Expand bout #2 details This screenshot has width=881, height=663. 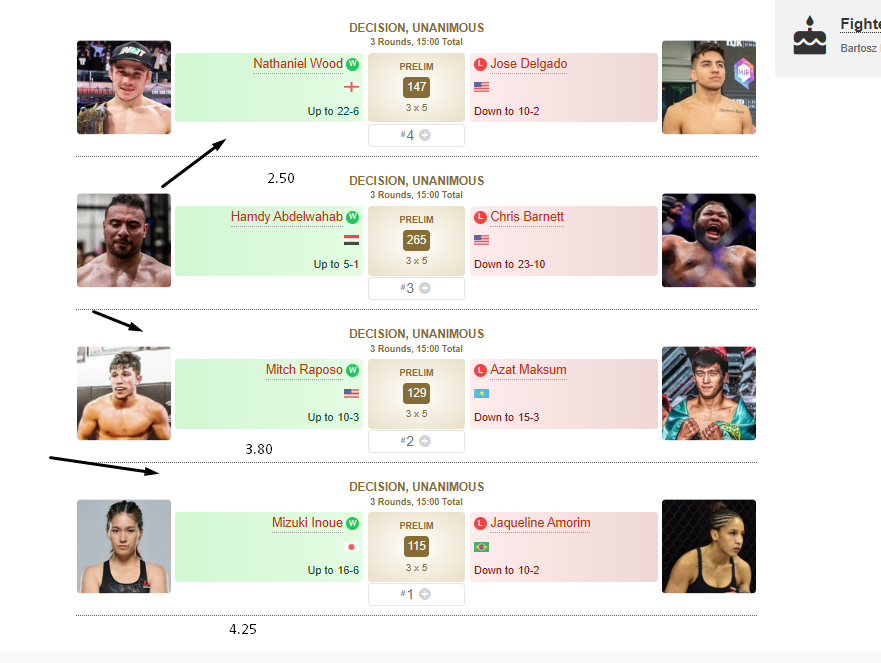pyautogui.click(x=424, y=441)
